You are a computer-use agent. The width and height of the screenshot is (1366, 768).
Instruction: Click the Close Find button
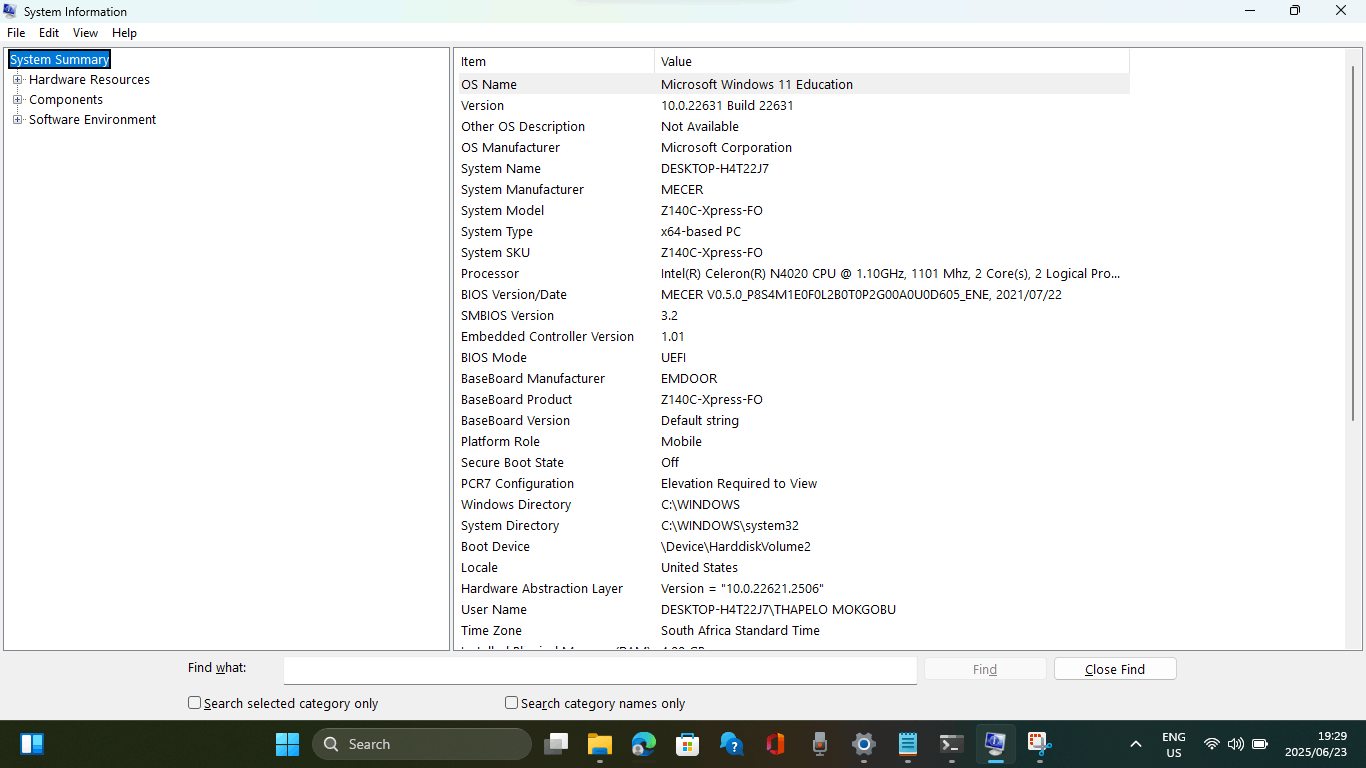tap(1114, 669)
